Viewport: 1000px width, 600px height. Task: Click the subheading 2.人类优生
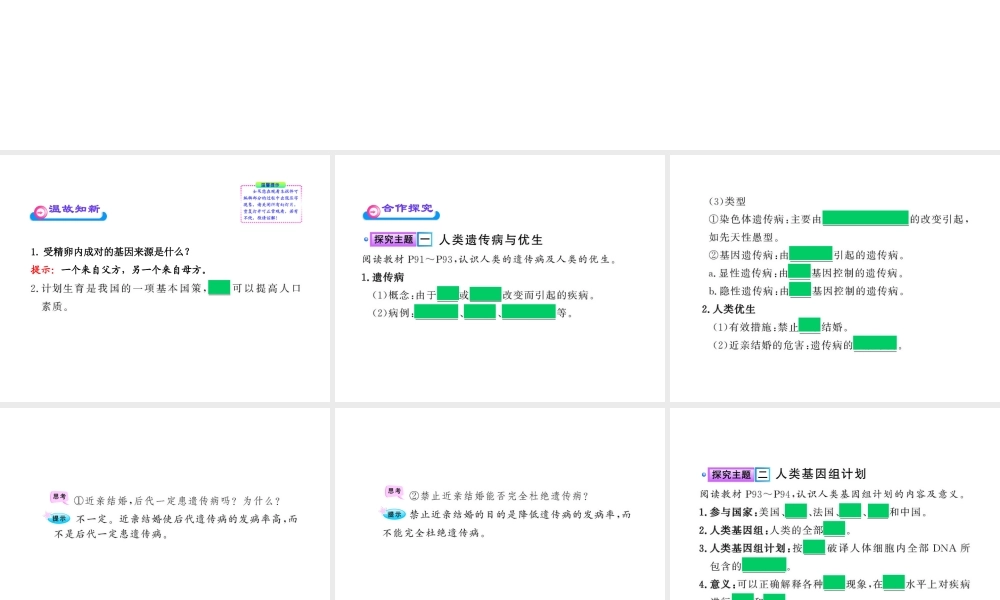click(728, 309)
